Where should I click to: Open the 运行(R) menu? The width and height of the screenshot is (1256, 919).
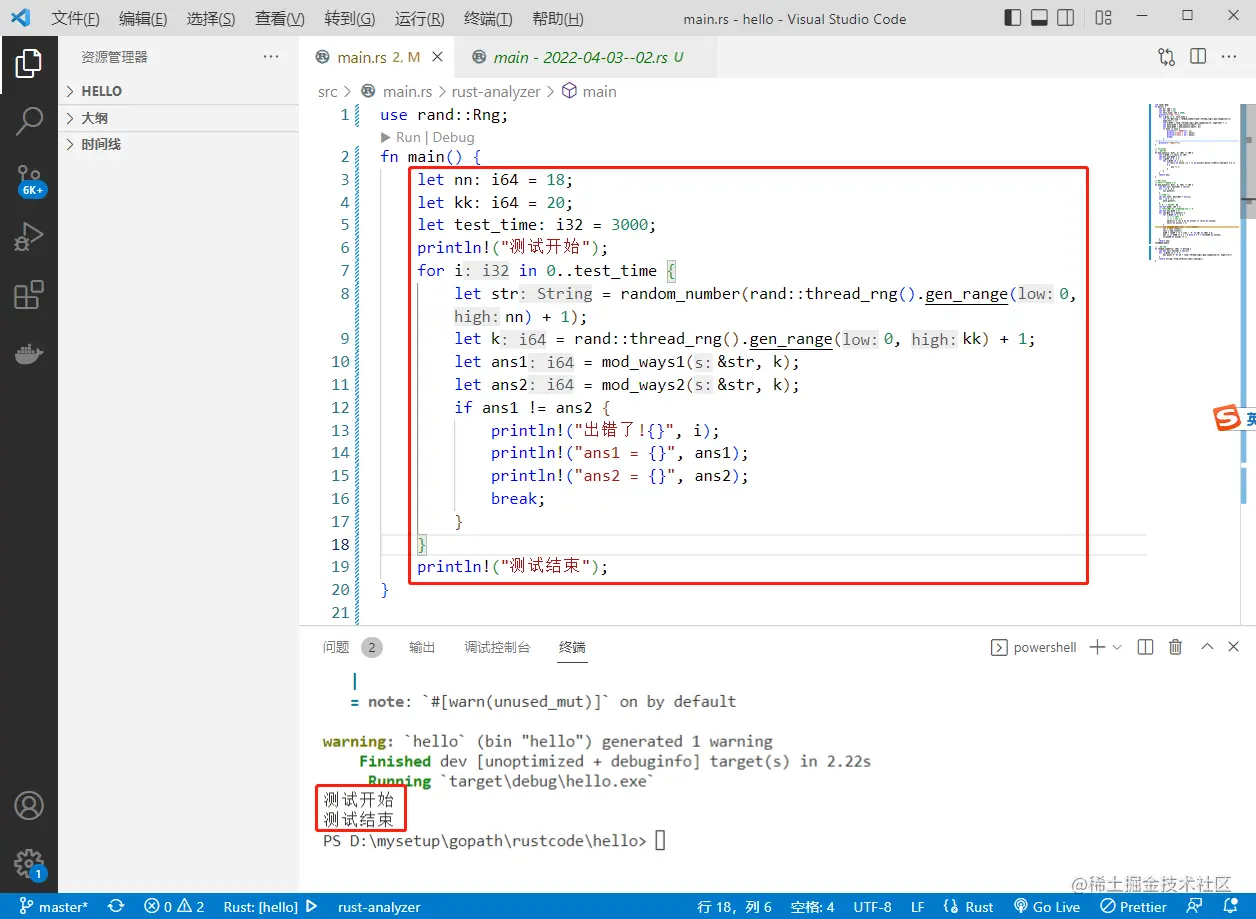[420, 19]
